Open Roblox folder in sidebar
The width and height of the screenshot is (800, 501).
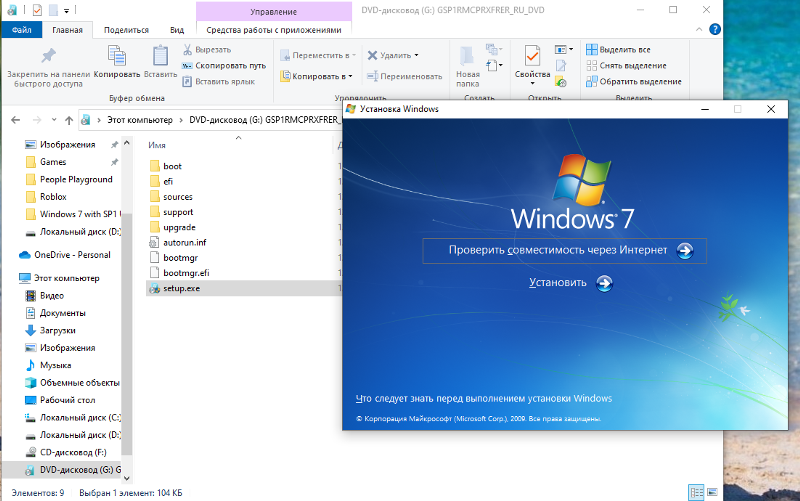(x=53, y=196)
